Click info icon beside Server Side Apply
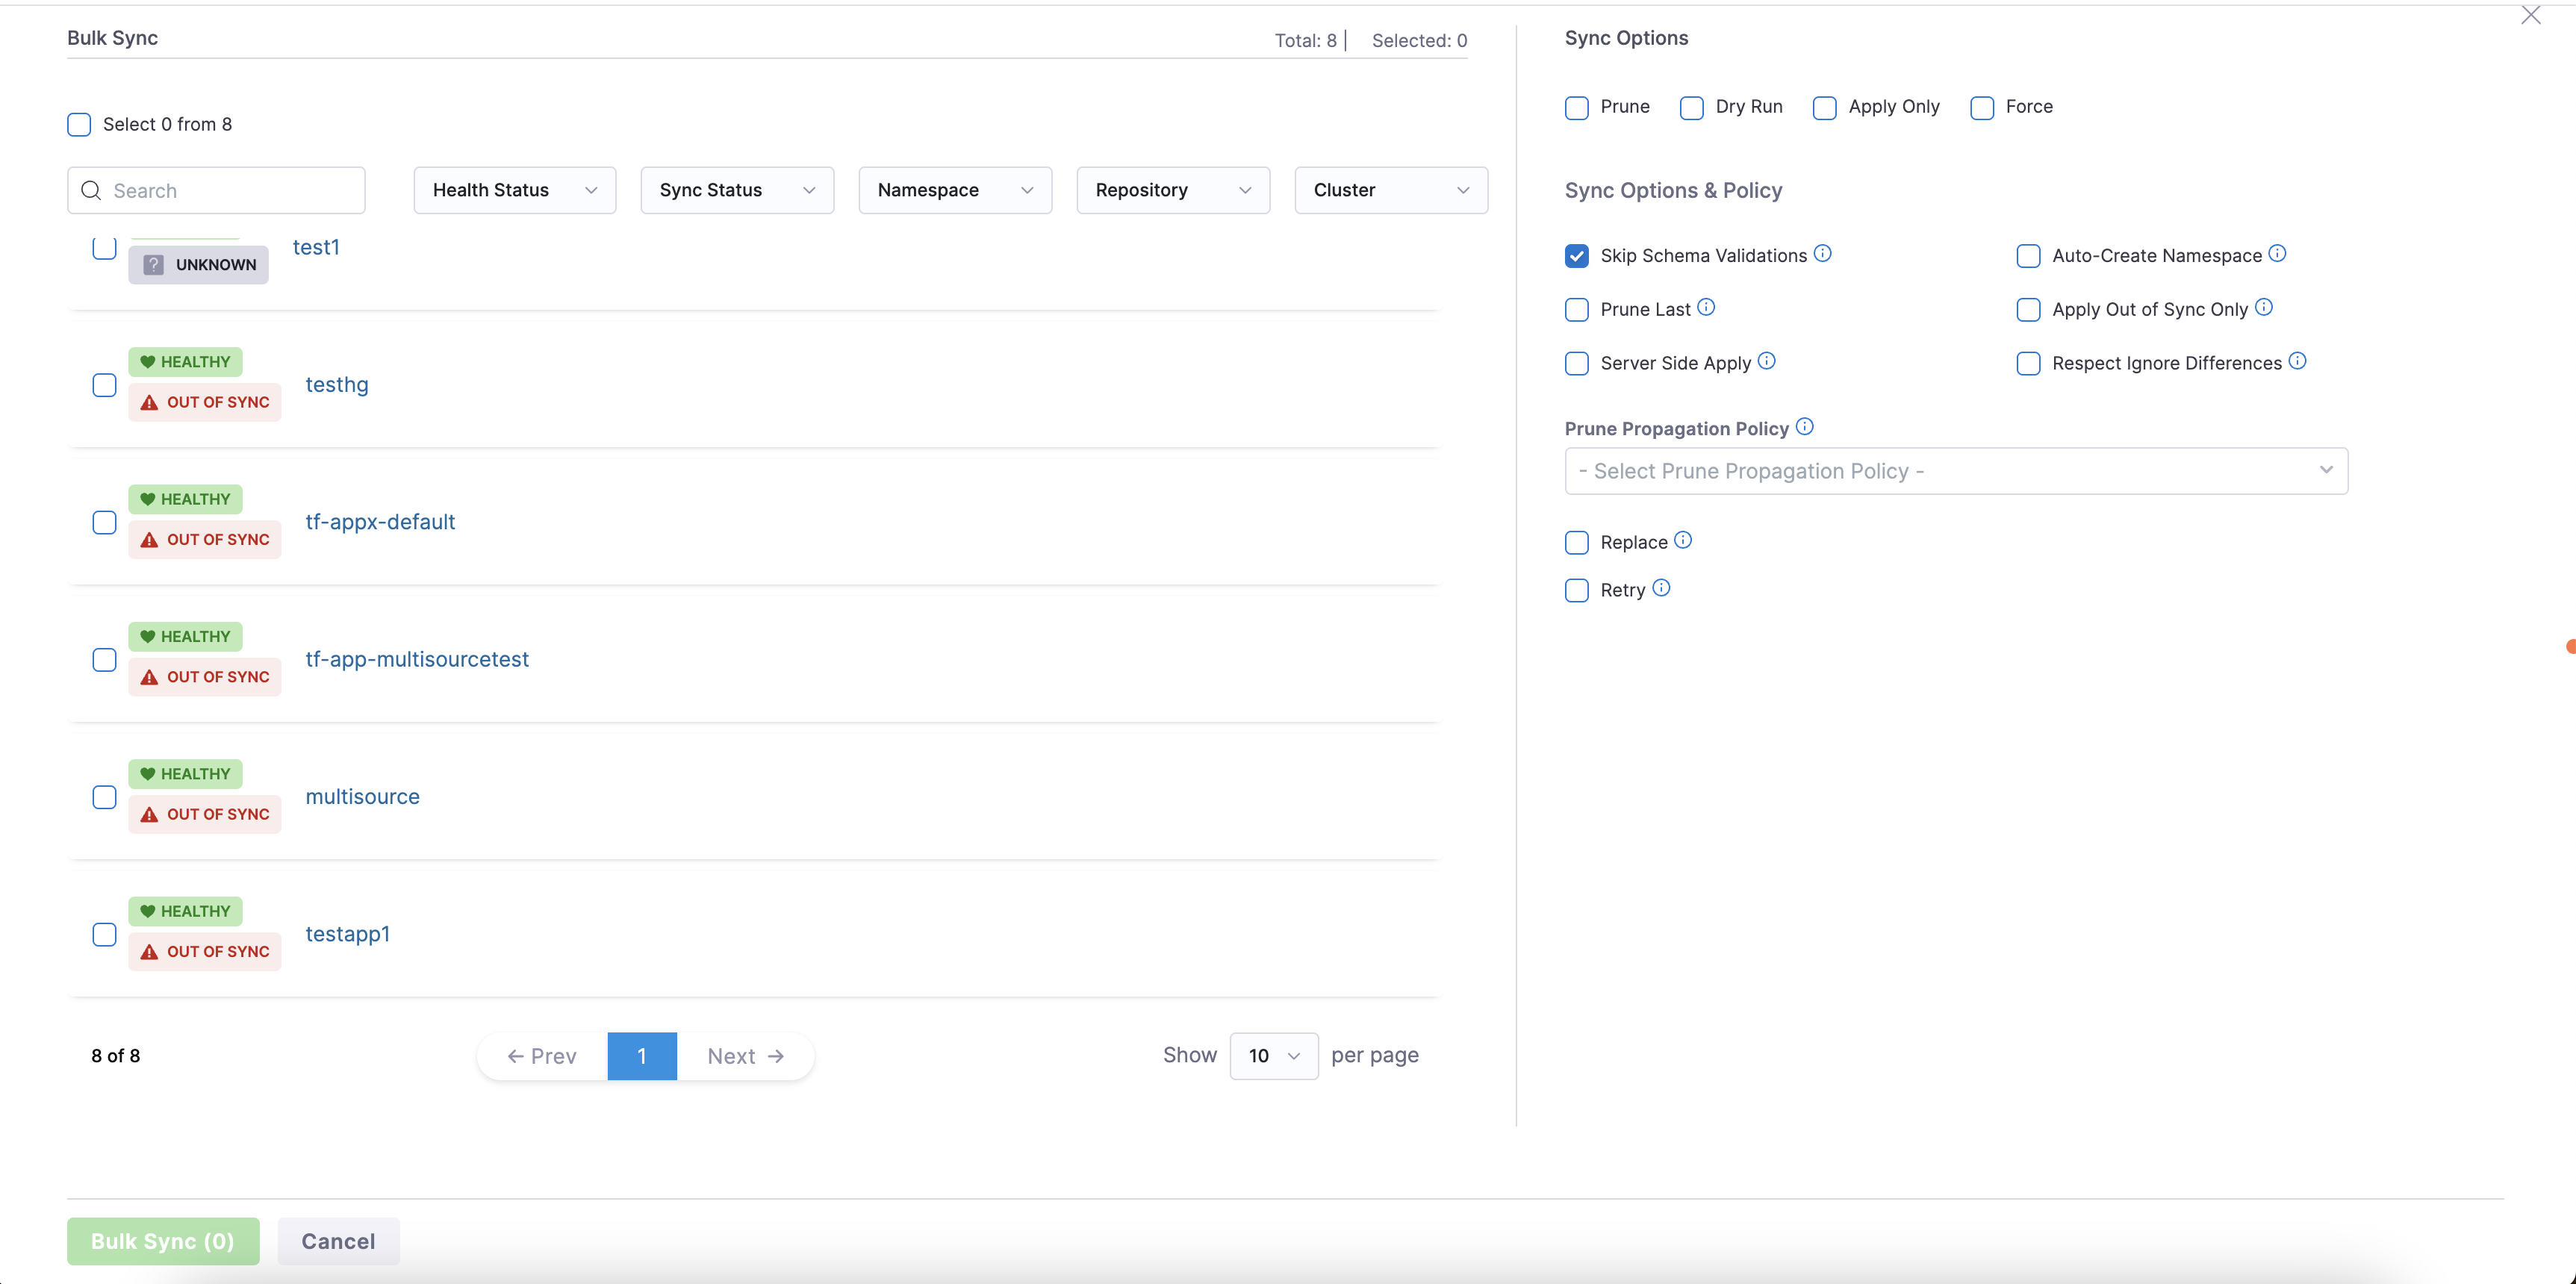The height and width of the screenshot is (1284, 2576). tap(1767, 361)
